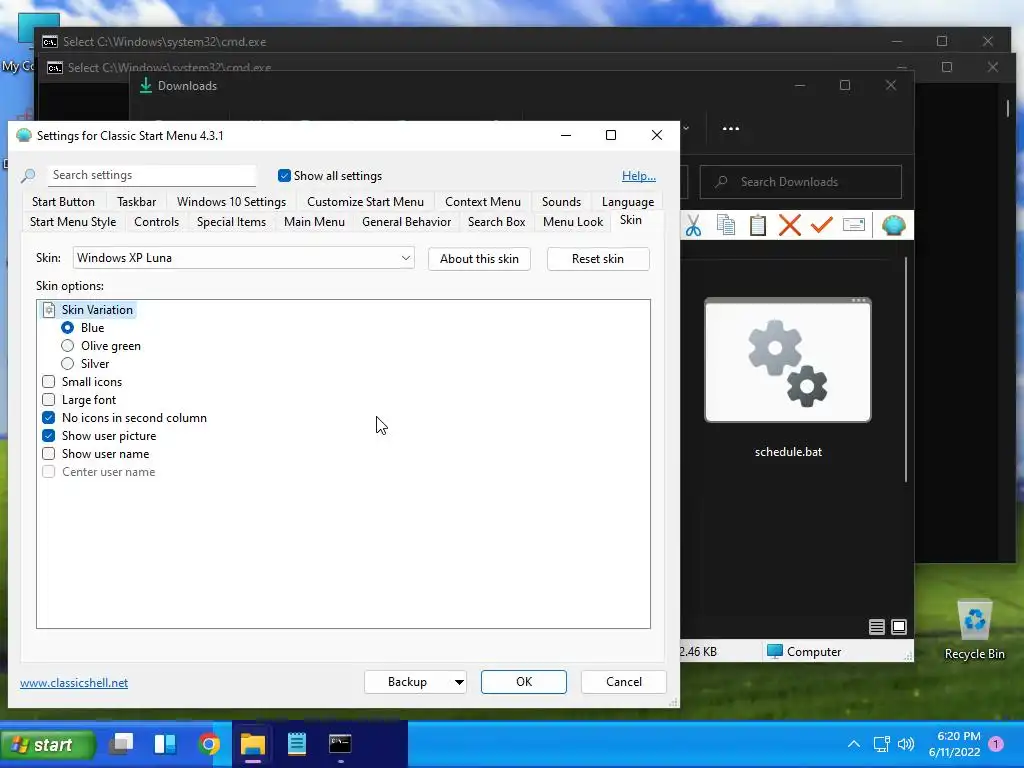Click the About this skin button
This screenshot has width=1024, height=768.
[479, 259]
